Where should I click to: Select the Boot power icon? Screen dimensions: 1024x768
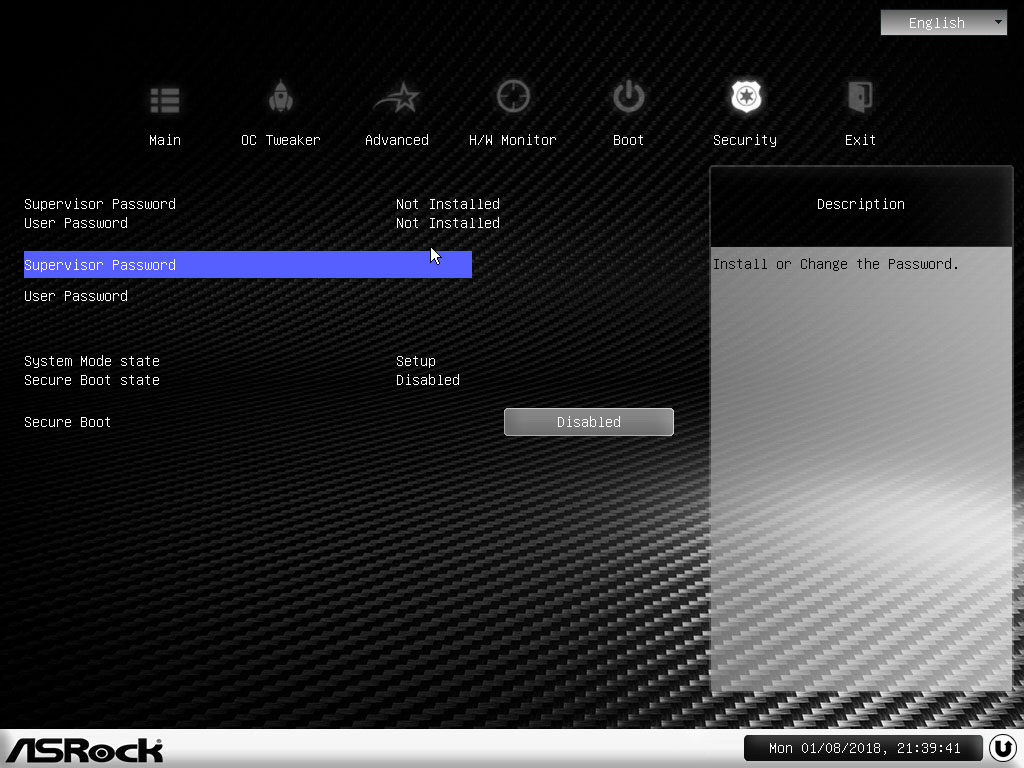(x=629, y=97)
